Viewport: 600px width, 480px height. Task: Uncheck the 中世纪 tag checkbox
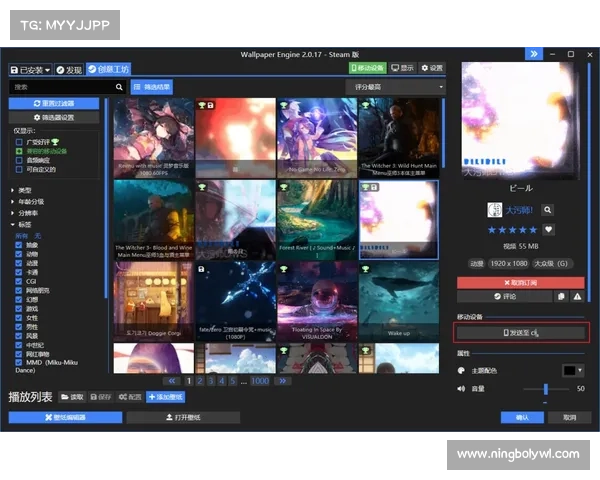pos(18,345)
